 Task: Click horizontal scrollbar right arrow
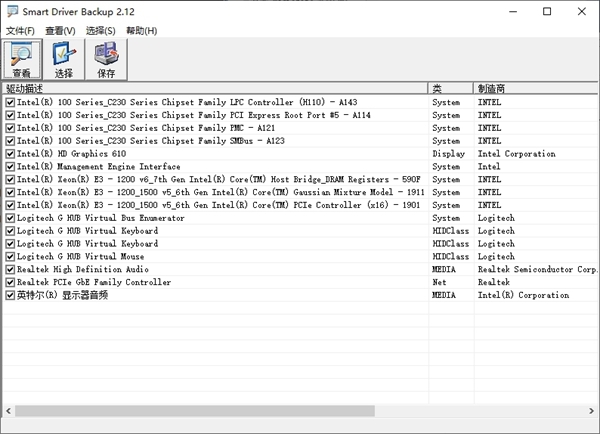[591, 411]
